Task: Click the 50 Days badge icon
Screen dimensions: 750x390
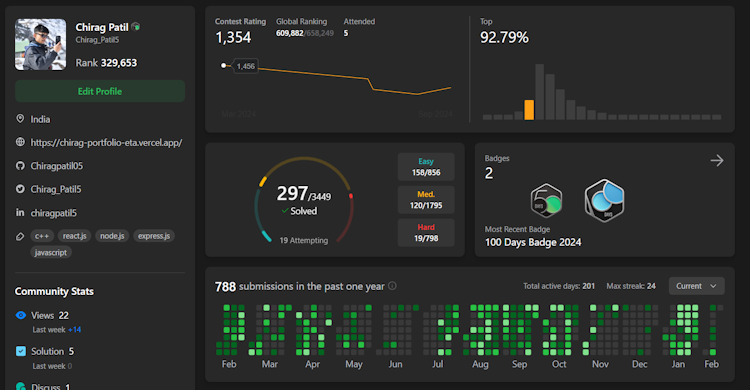Action: (546, 200)
